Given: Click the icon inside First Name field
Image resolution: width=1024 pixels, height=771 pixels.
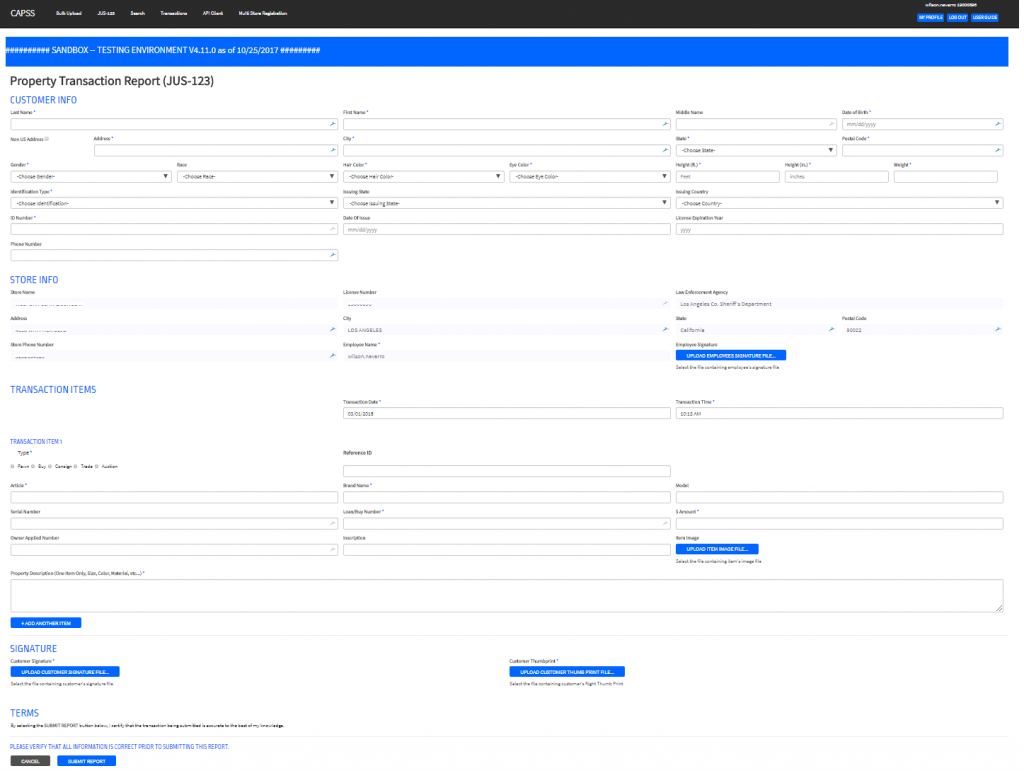Looking at the screenshot, I should [x=665, y=124].
